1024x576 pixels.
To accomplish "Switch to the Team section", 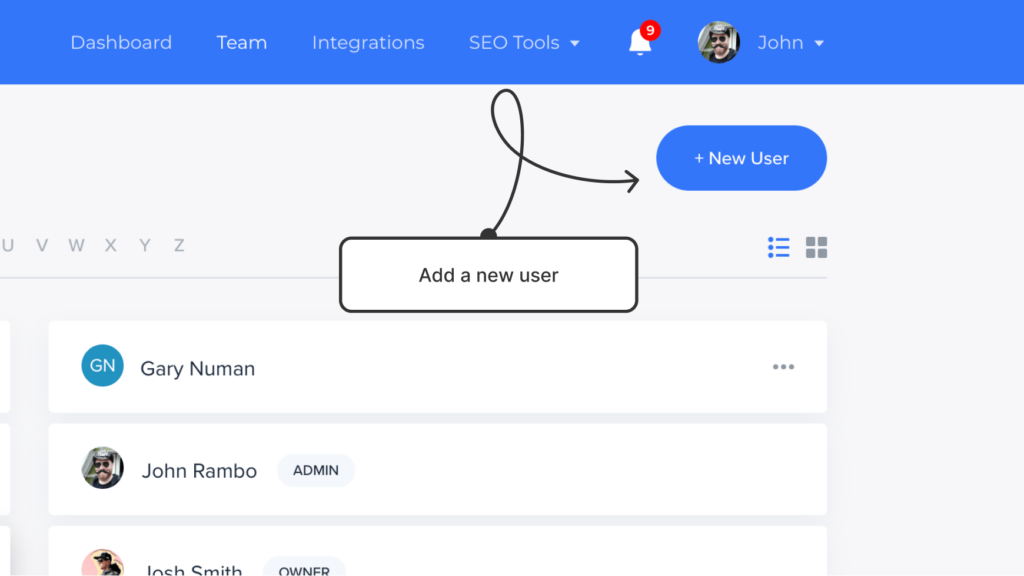I will (241, 42).
